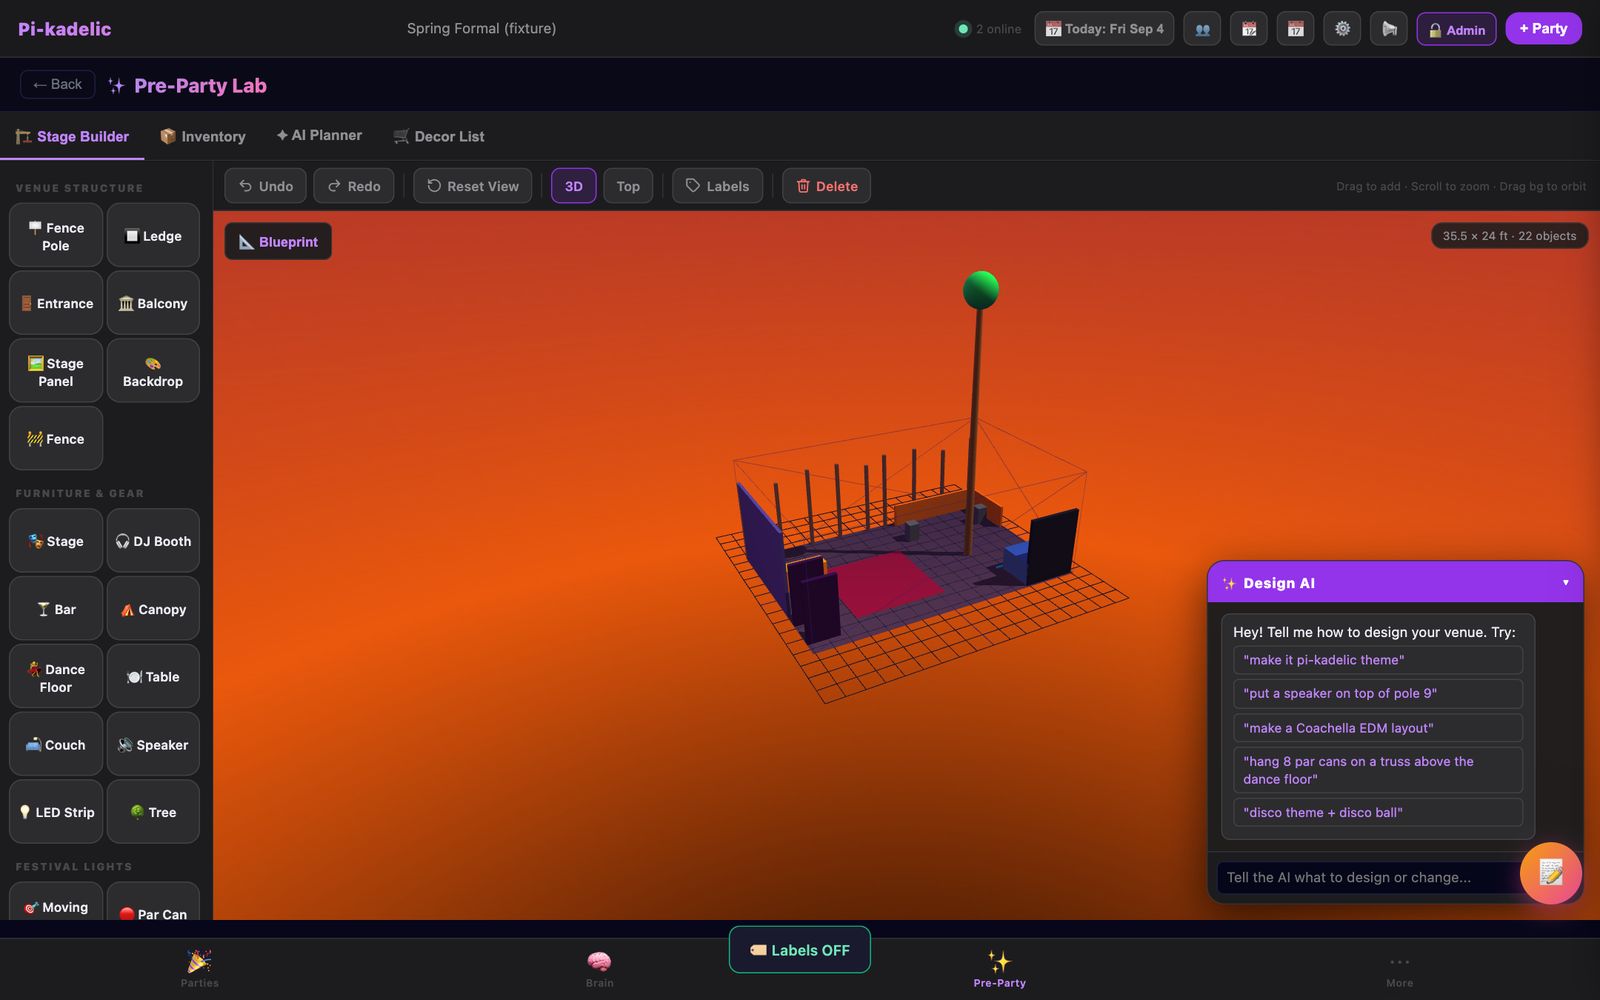Open the people/members icon in header
This screenshot has width=1600, height=1000.
click(x=1202, y=29)
